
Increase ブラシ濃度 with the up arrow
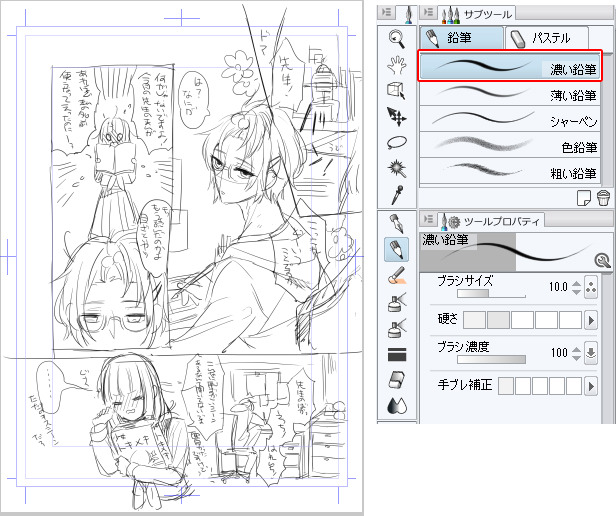pos(576,349)
